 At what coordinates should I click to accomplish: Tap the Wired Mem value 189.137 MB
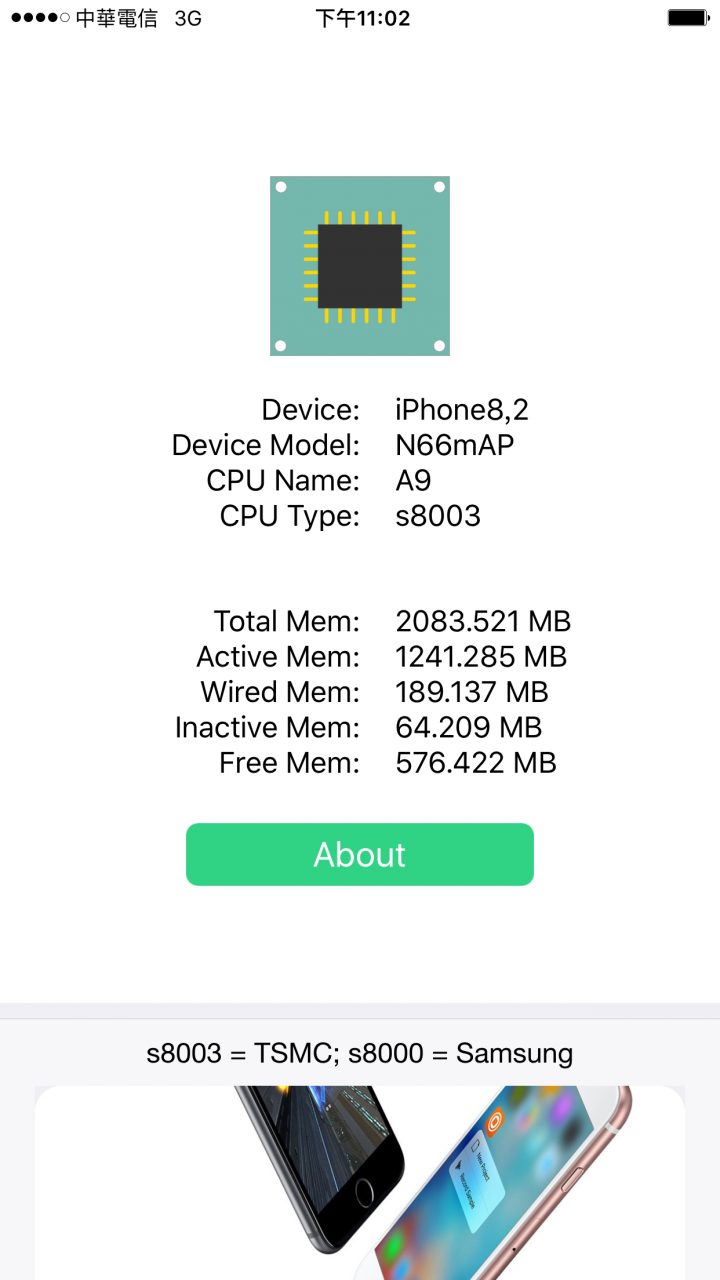[x=472, y=692]
